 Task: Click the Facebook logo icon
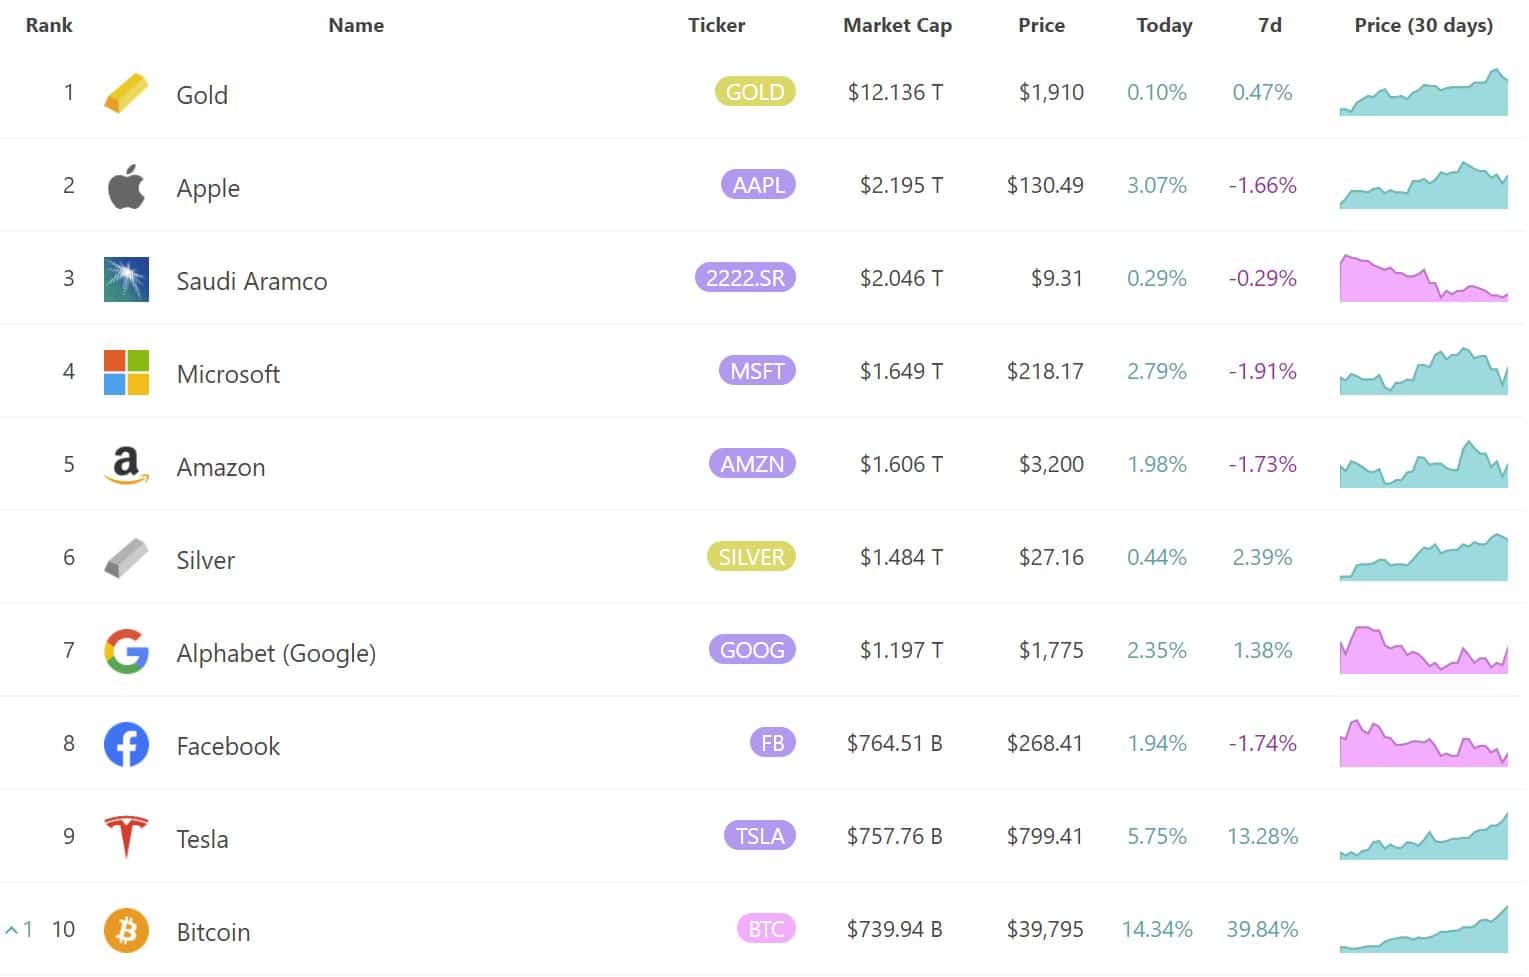click(x=126, y=744)
